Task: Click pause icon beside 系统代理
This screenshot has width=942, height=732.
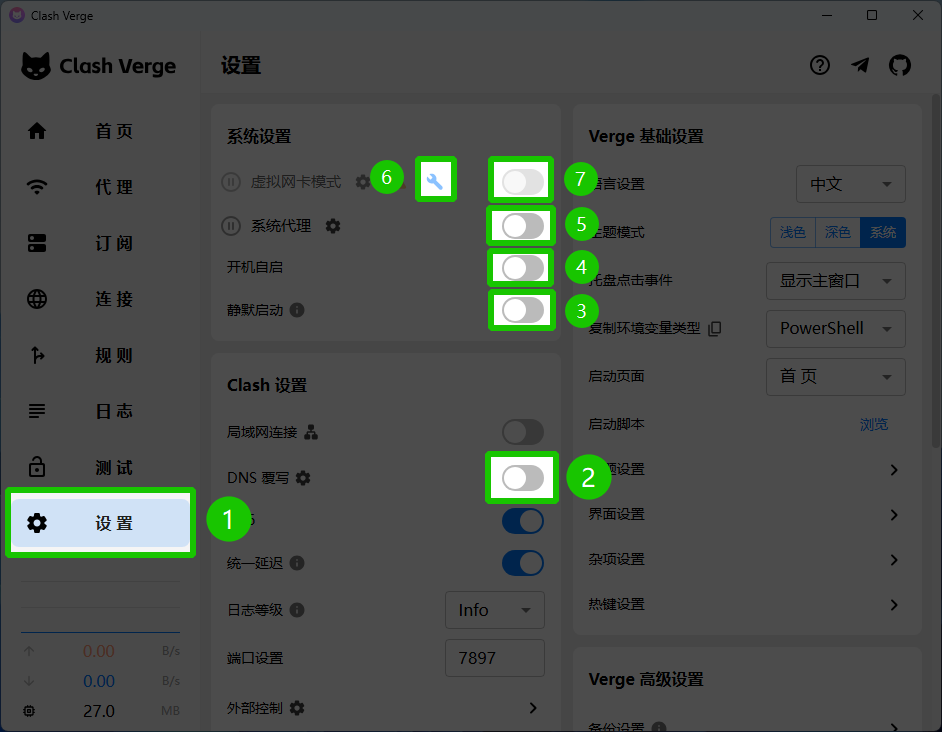Action: [x=231, y=226]
